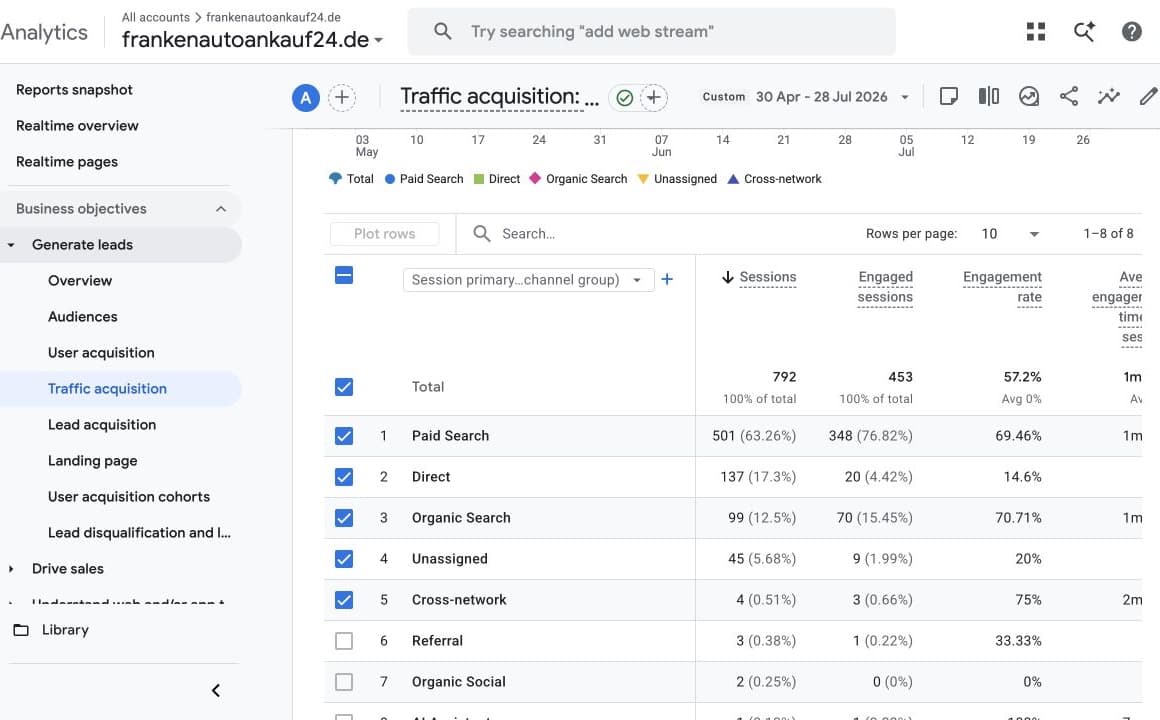Uncheck the Total row checkbox
This screenshot has width=1160, height=720.
pos(344,387)
